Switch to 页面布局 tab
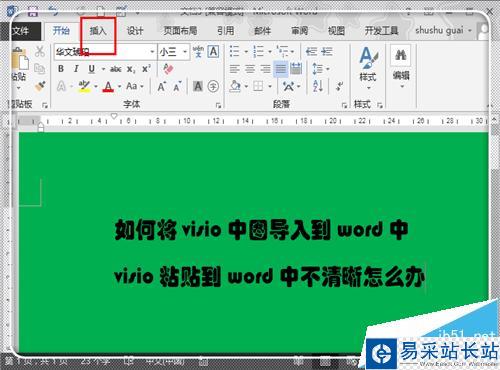 [x=180, y=31]
